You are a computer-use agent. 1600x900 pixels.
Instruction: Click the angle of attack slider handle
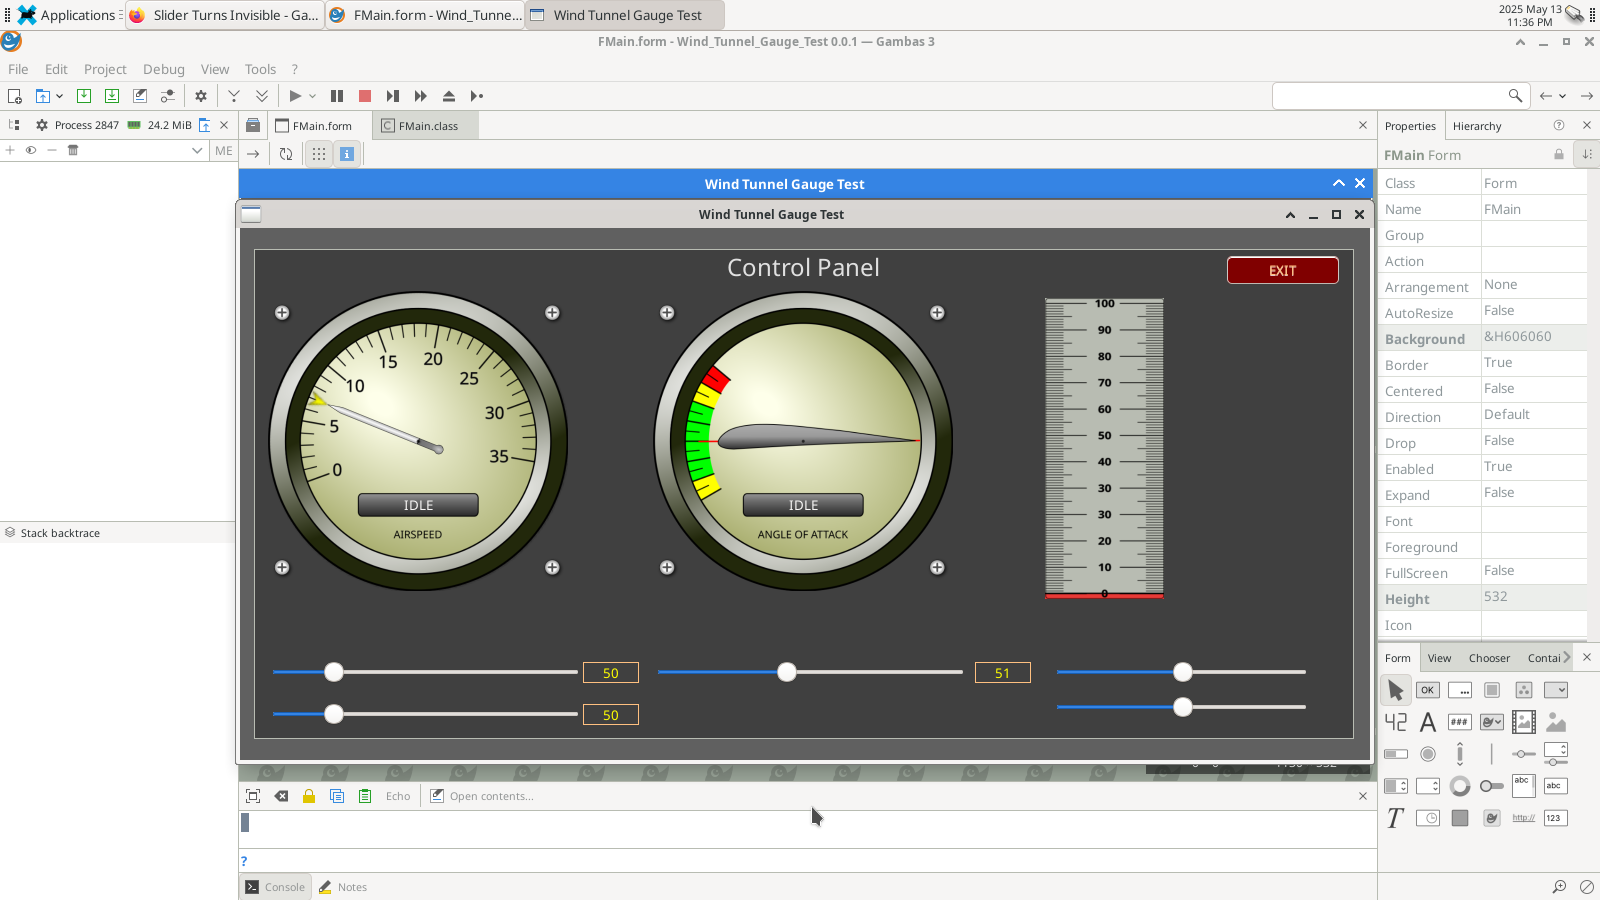tap(787, 672)
